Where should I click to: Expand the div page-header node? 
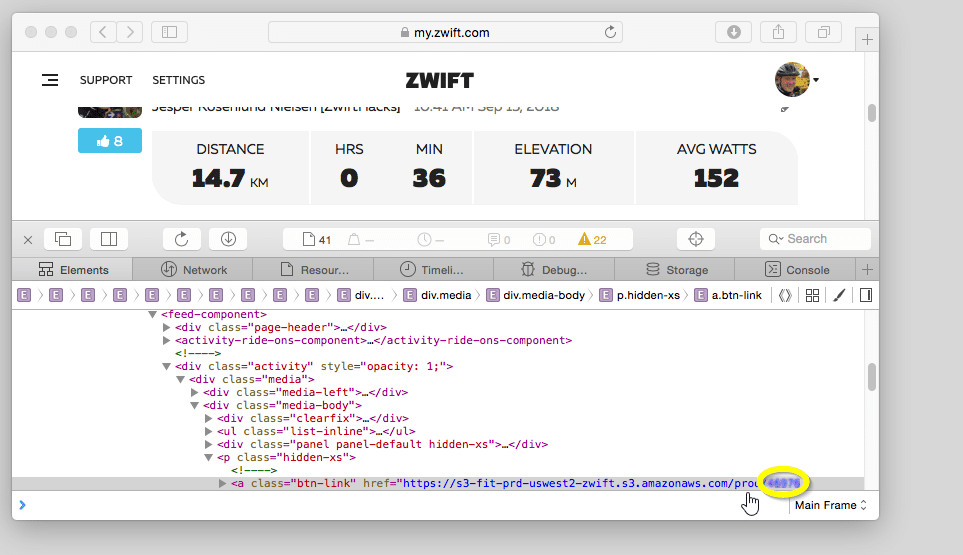click(166, 327)
